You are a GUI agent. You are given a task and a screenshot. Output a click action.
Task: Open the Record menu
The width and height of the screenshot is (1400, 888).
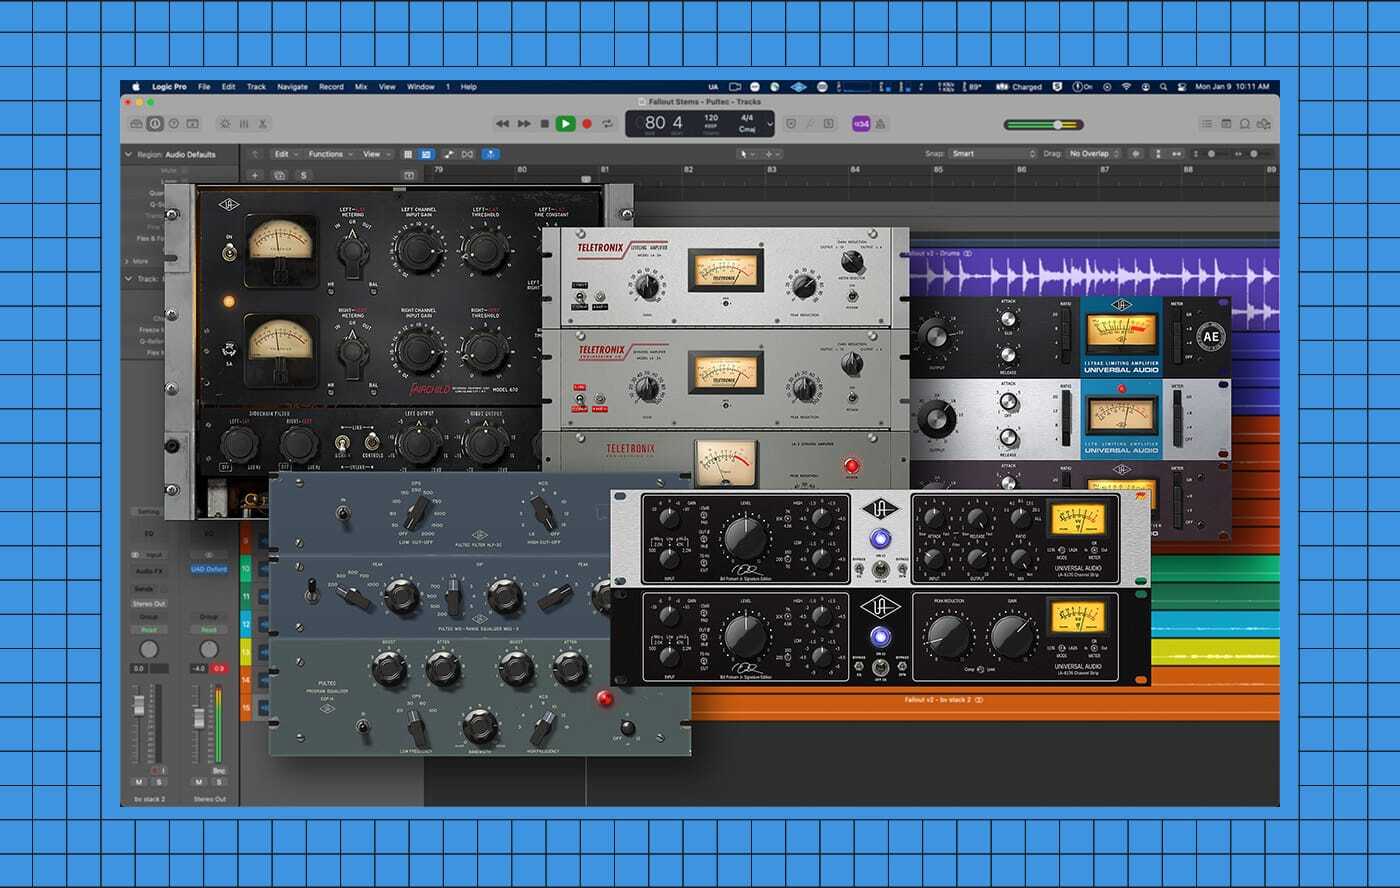pos(331,87)
